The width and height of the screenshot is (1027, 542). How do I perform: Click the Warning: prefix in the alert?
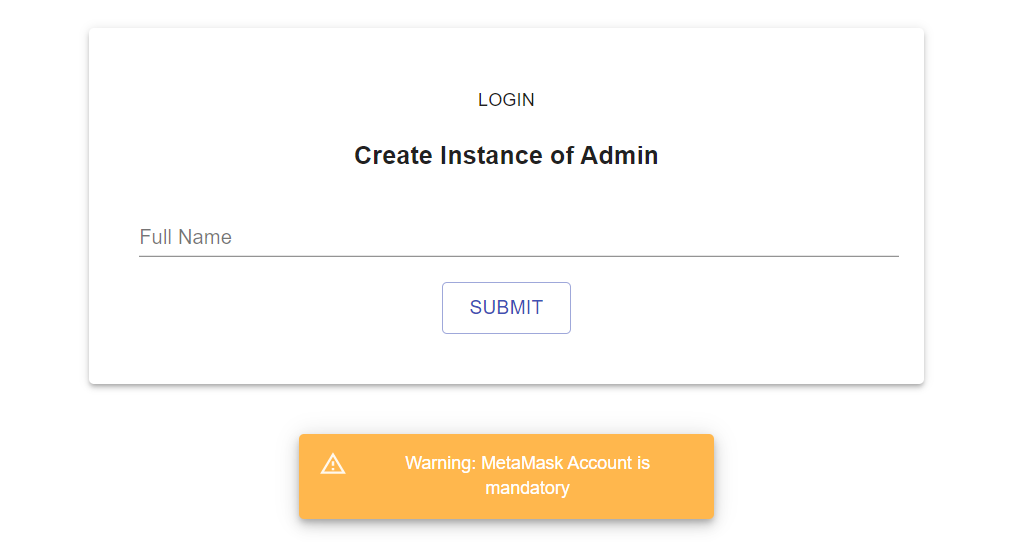[x=441, y=463]
